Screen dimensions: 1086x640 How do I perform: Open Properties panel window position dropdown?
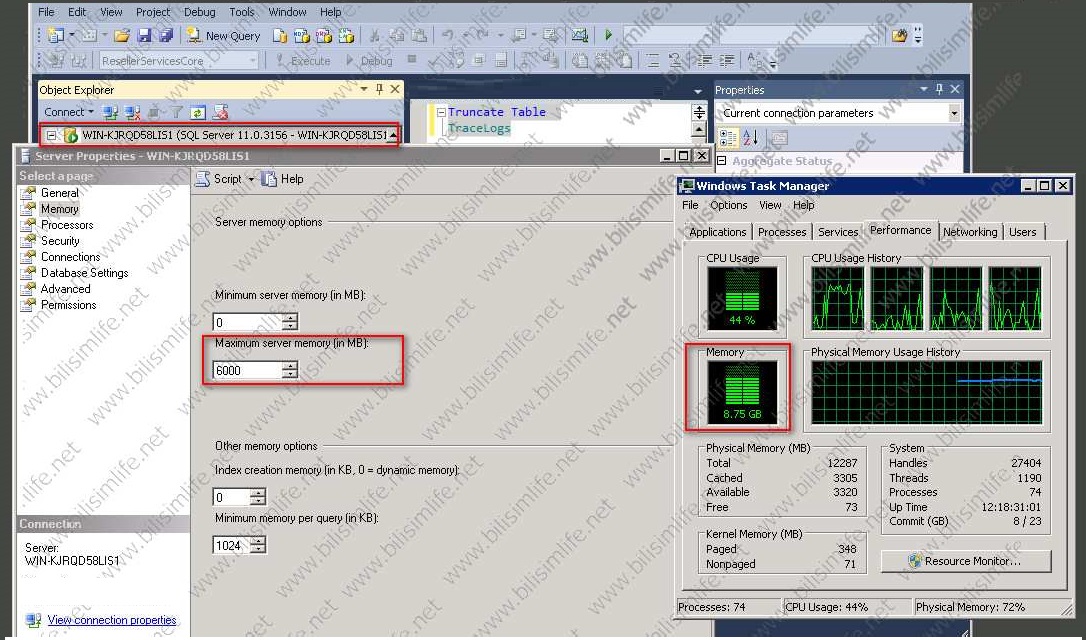pos(924,89)
